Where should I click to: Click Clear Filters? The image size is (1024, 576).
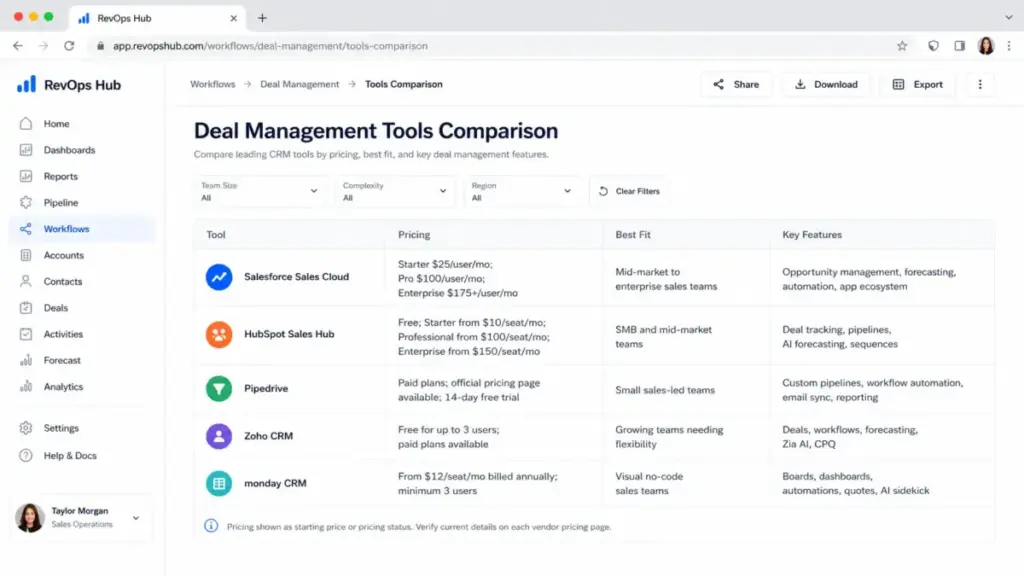point(629,191)
